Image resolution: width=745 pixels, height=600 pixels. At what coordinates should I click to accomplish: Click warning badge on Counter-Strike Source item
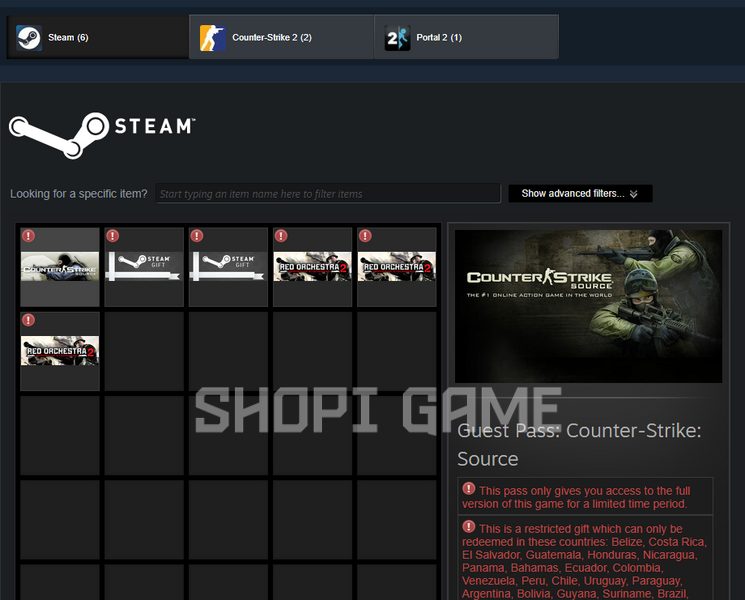click(x=29, y=236)
